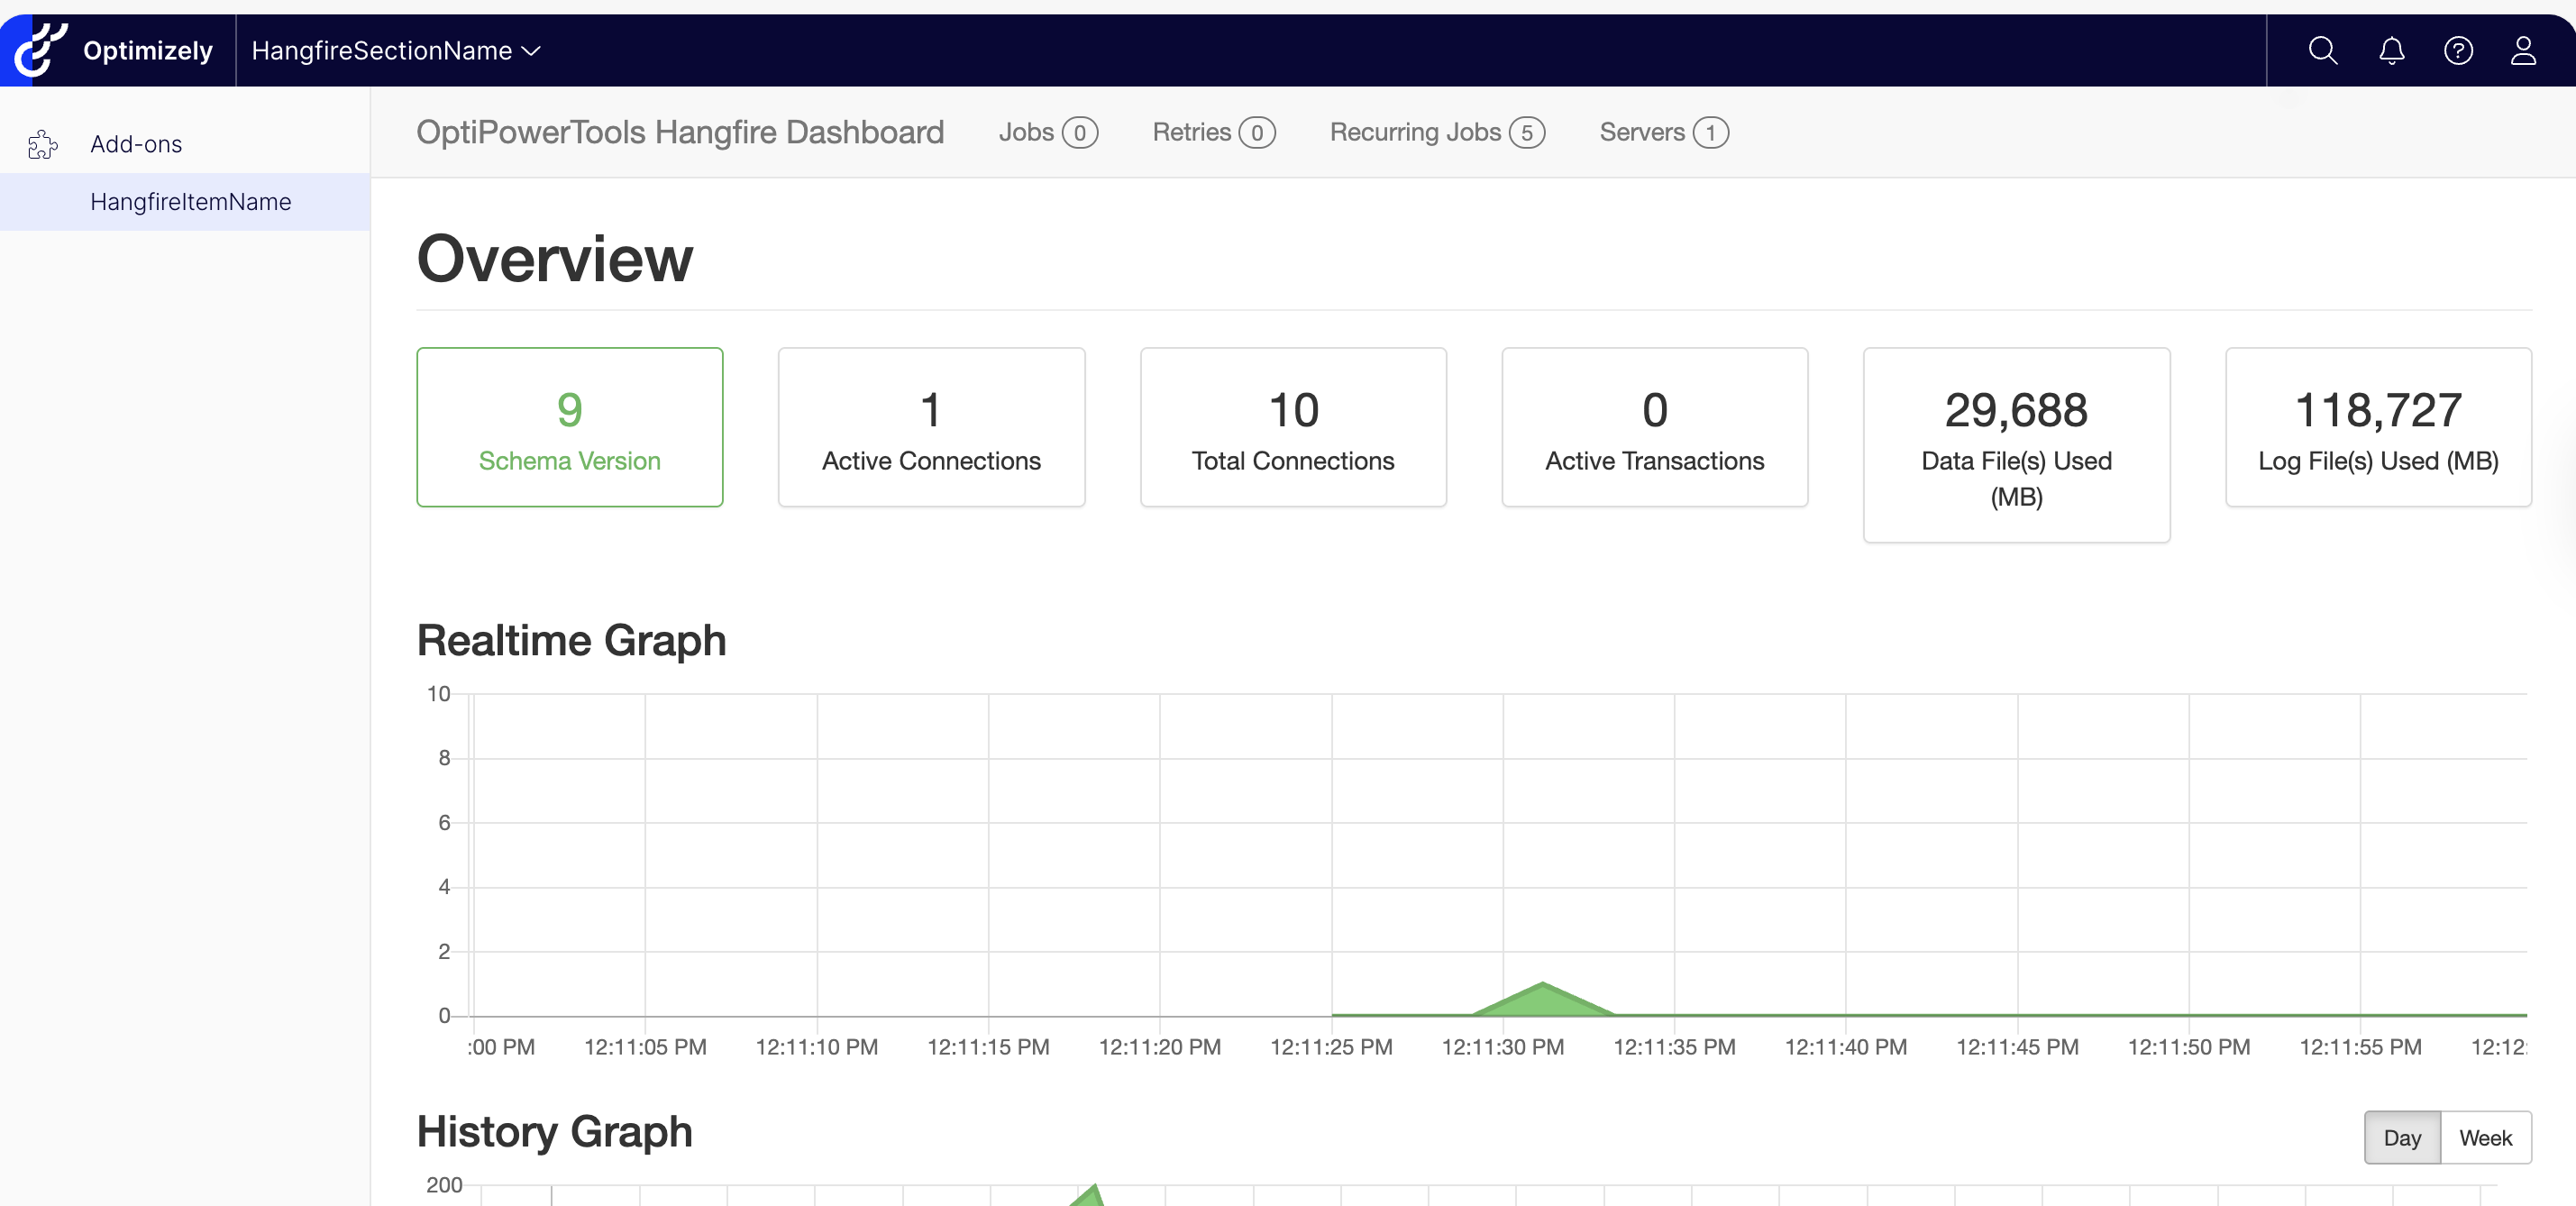Select HangfireItemName in the sidebar
Image resolution: width=2576 pixels, height=1206 pixels.
click(190, 202)
